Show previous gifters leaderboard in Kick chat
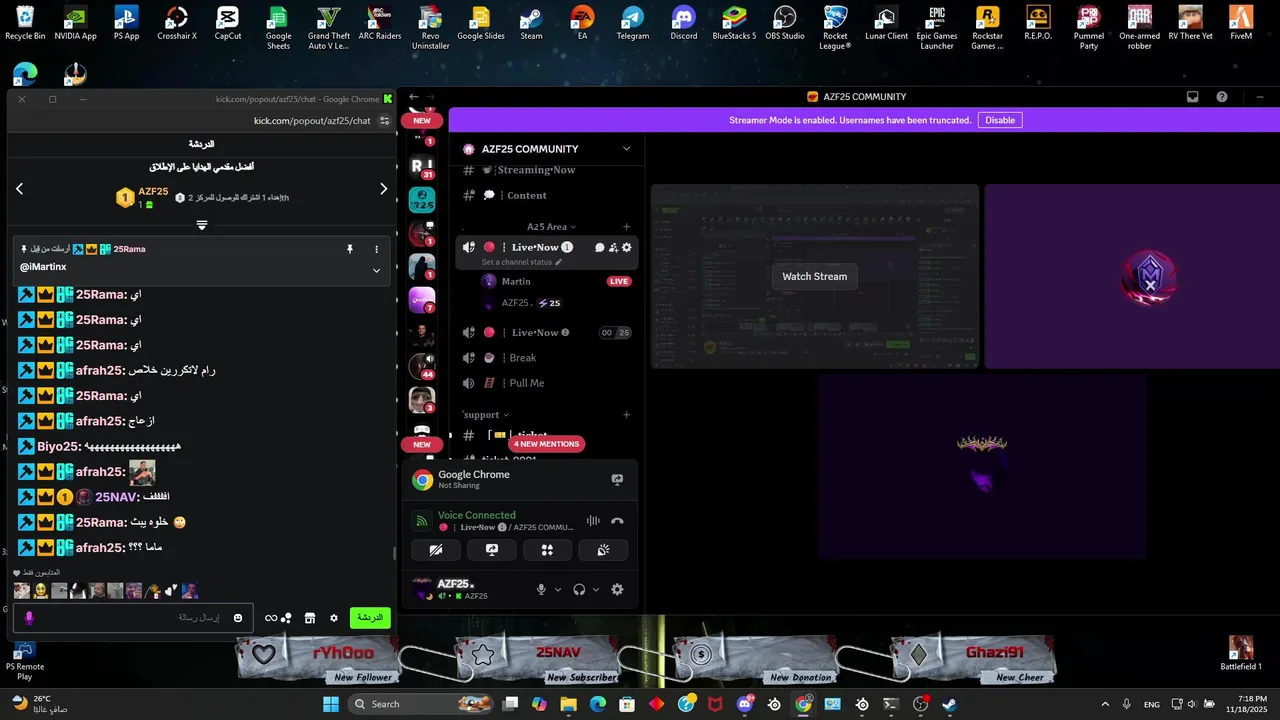 (19, 188)
